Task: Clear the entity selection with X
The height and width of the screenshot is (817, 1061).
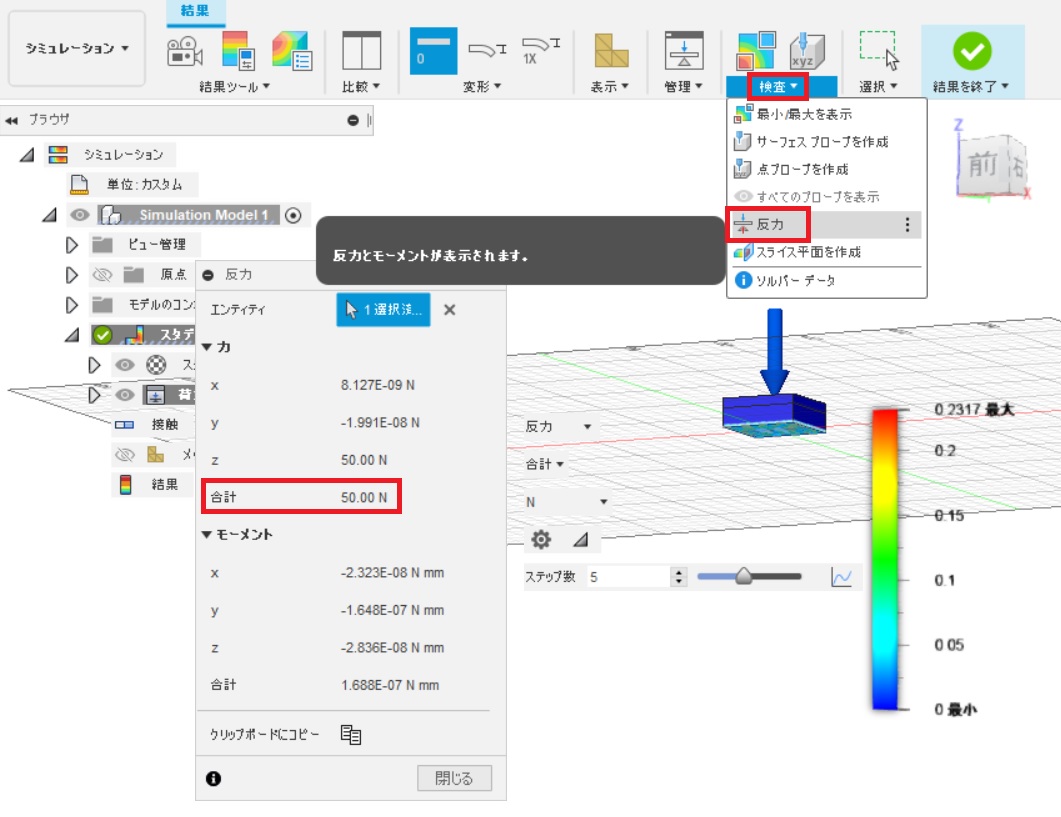Action: pos(449,309)
